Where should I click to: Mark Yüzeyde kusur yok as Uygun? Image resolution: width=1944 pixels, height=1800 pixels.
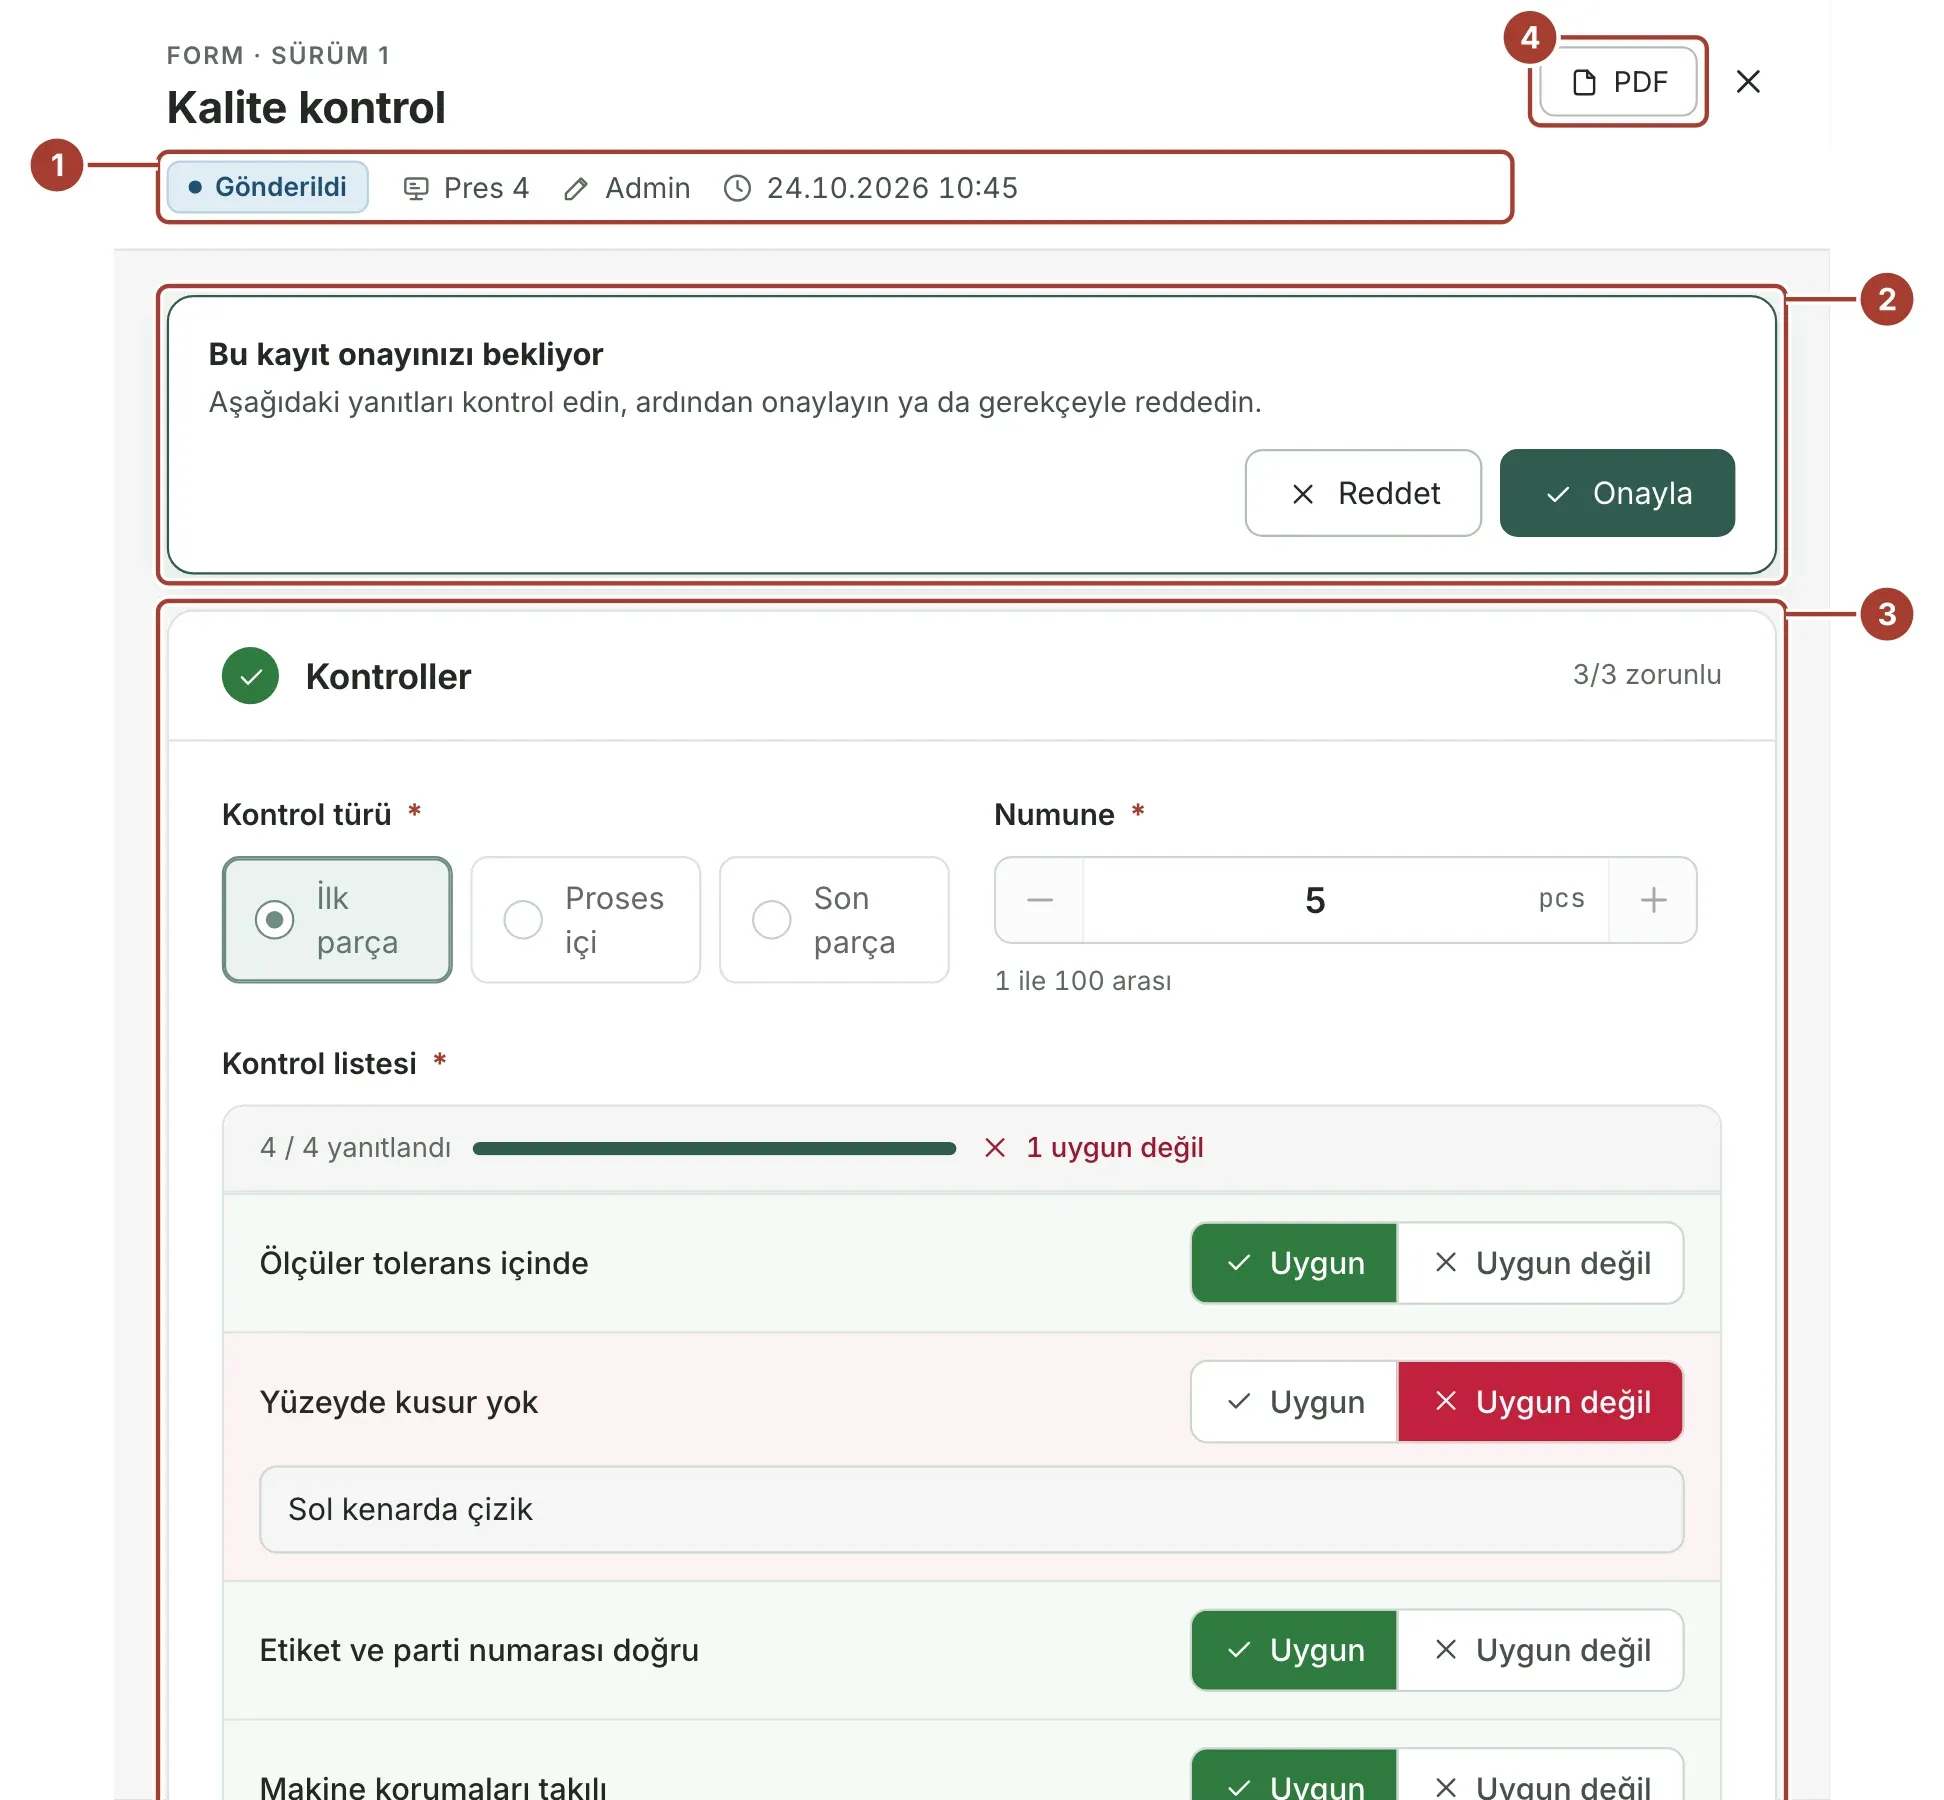click(x=1294, y=1402)
